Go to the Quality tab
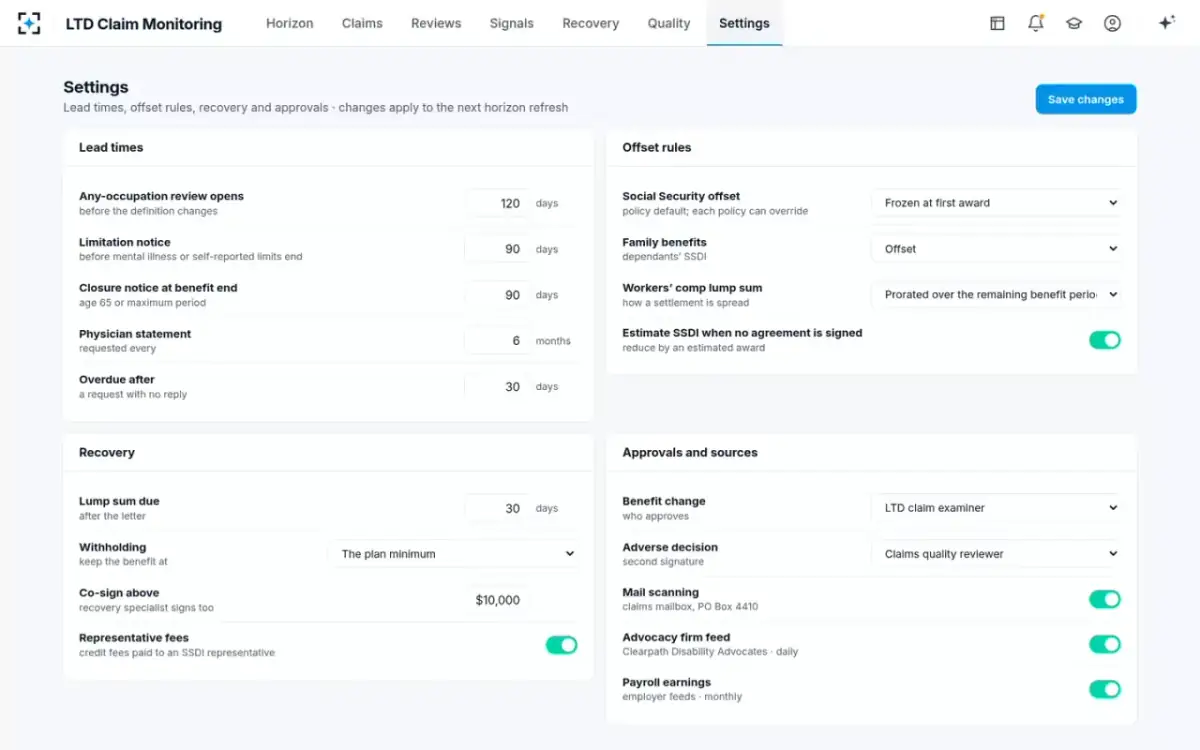This screenshot has height=750, width=1200. tap(669, 23)
